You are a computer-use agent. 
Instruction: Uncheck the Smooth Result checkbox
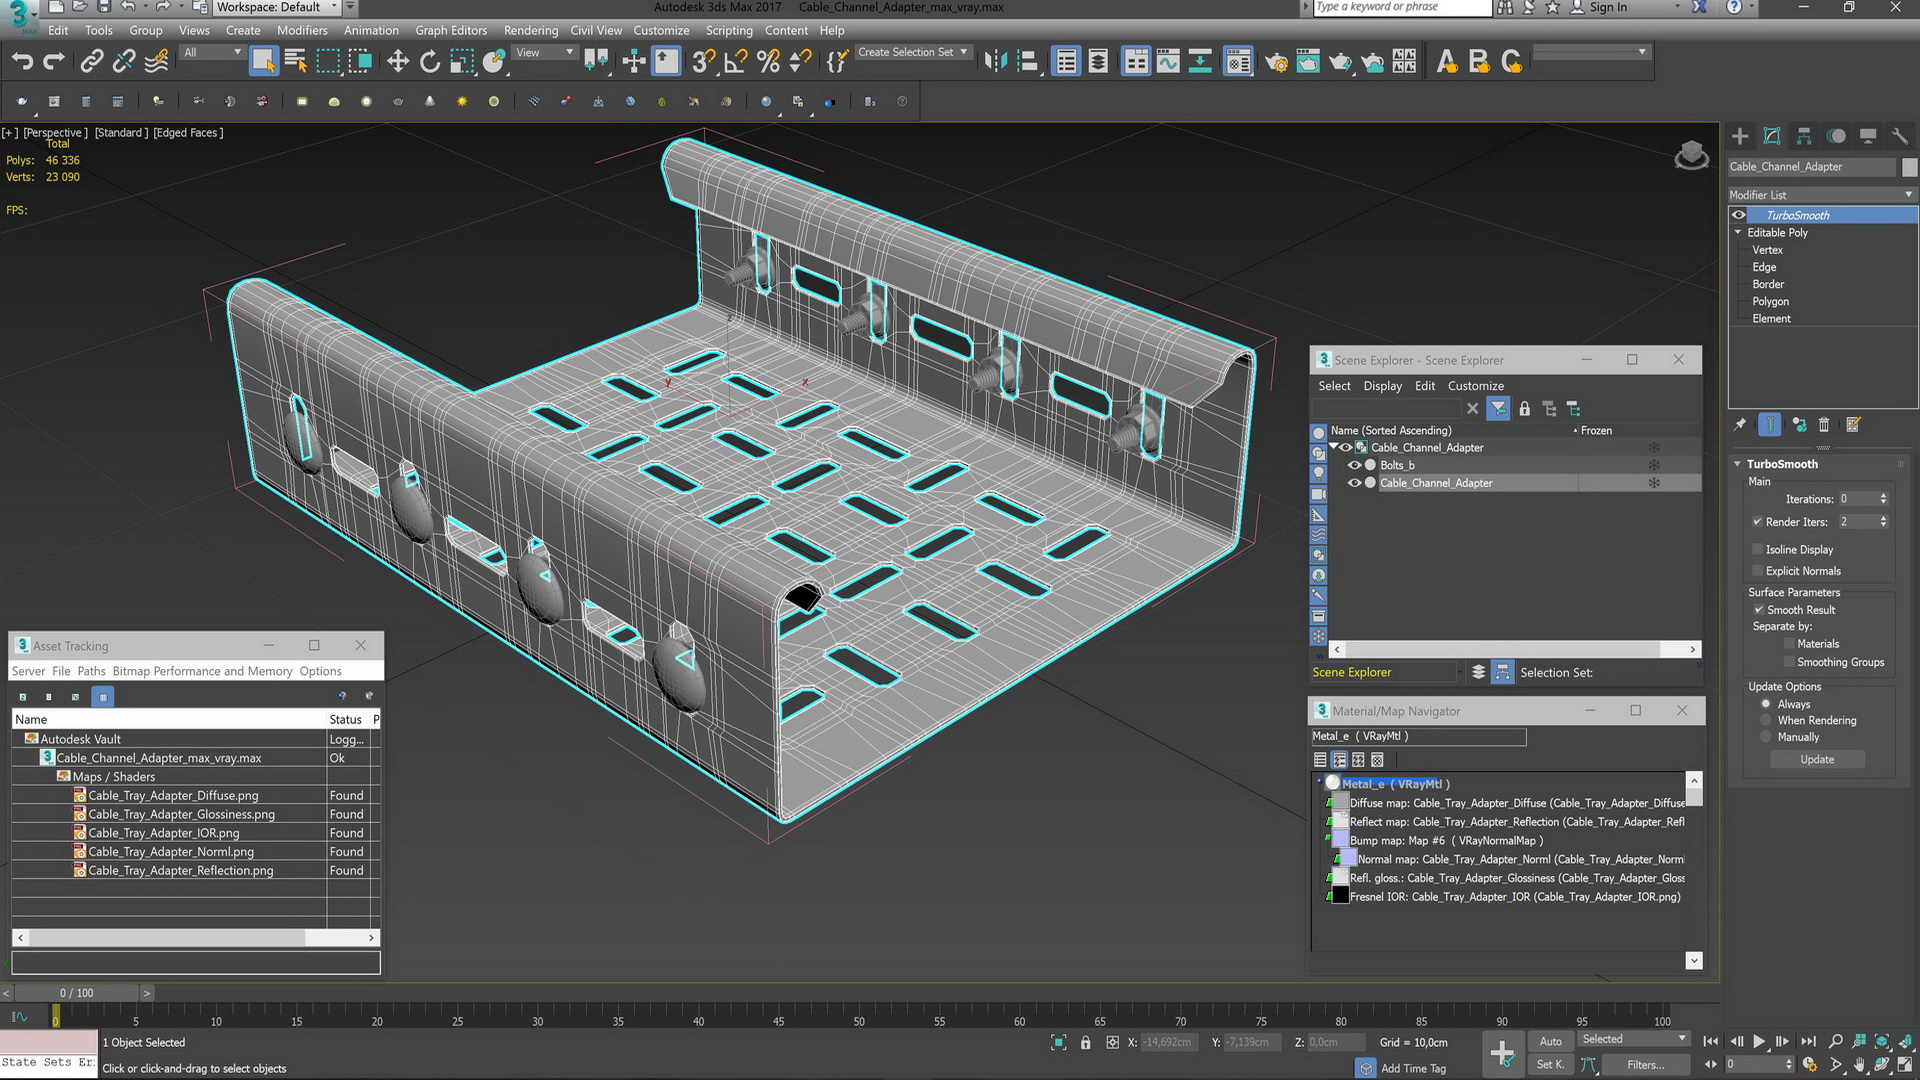[x=1757, y=610]
